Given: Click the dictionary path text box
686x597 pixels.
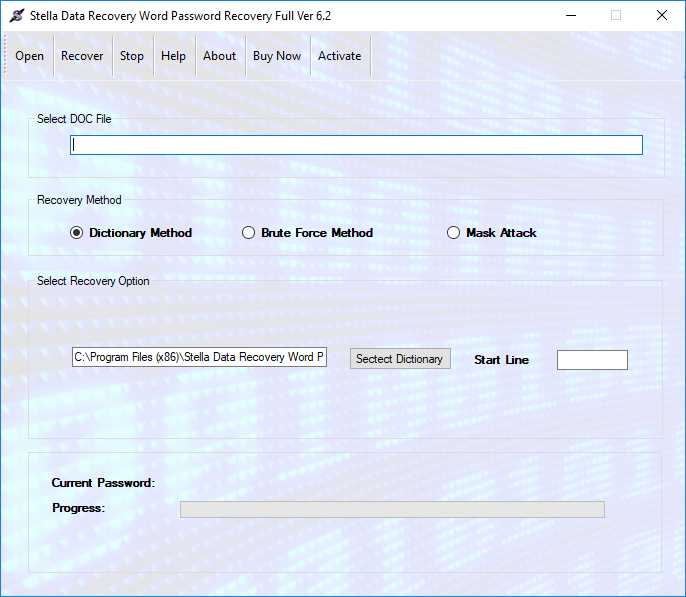Looking at the screenshot, I should (x=199, y=357).
